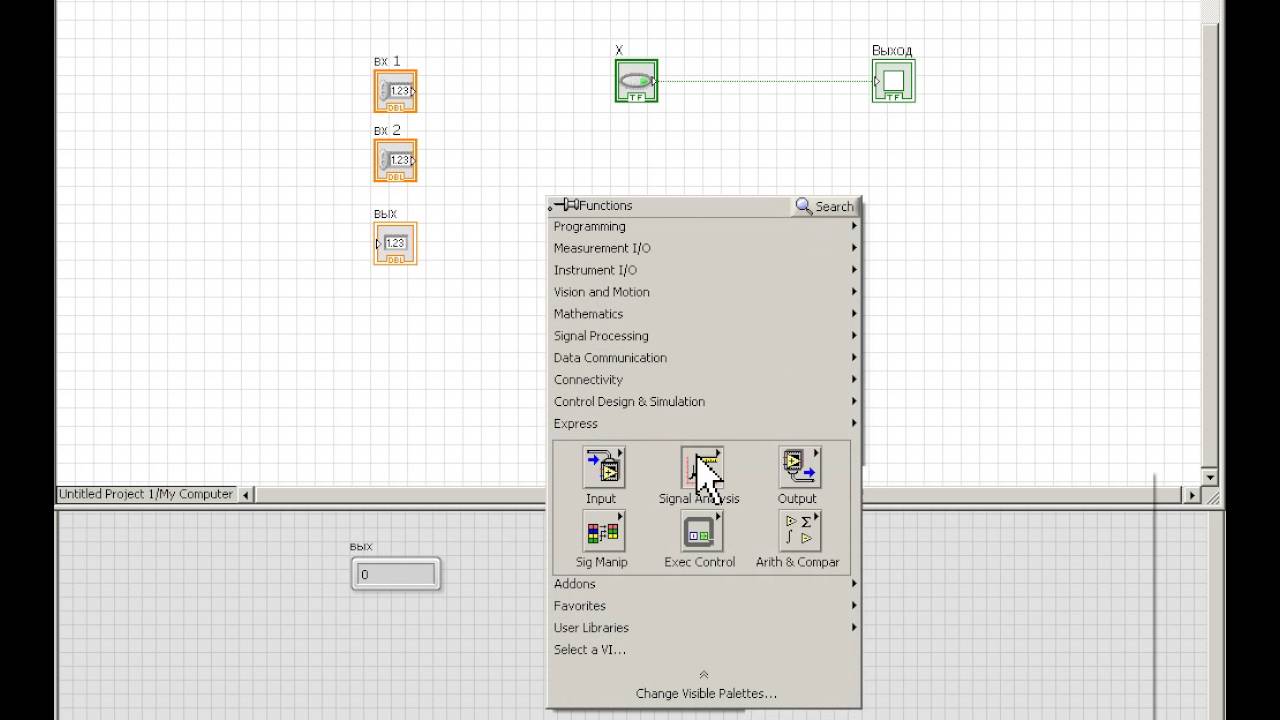Open the Connectivity category
Screen dimensions: 1280x720
click(705, 380)
